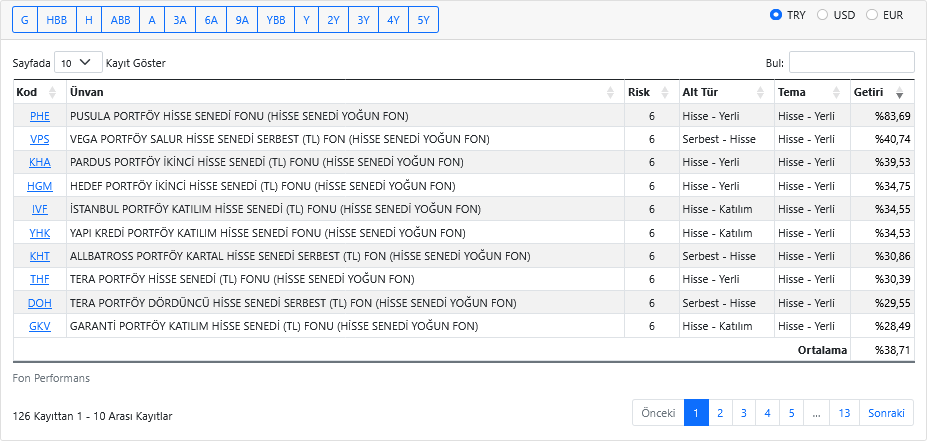Select the 9A period button
This screenshot has height=441, width=927.
(x=242, y=20)
